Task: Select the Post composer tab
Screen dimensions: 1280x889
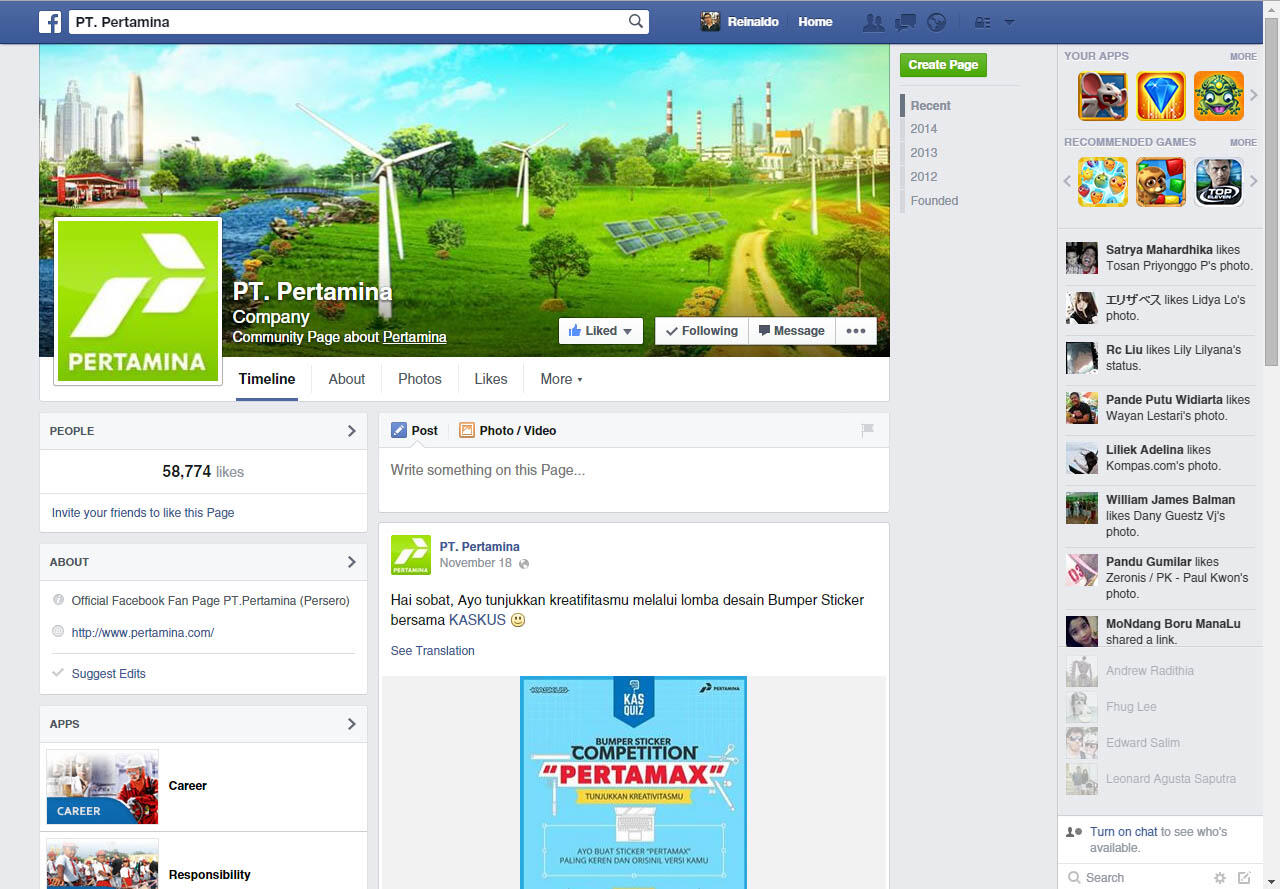Action: click(x=414, y=430)
